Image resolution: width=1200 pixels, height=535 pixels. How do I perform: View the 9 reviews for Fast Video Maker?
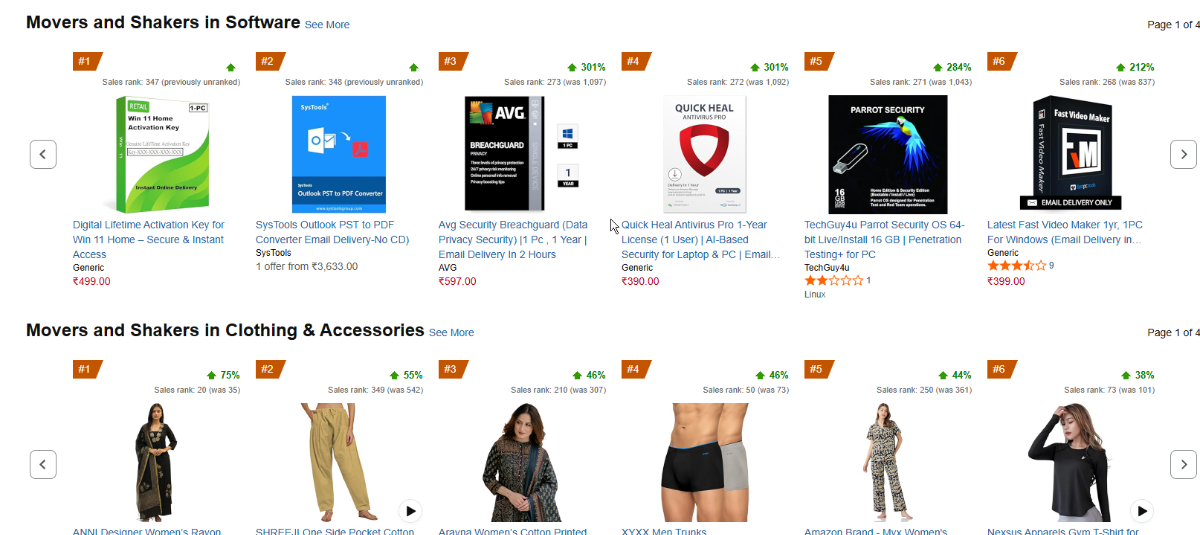tap(1051, 266)
